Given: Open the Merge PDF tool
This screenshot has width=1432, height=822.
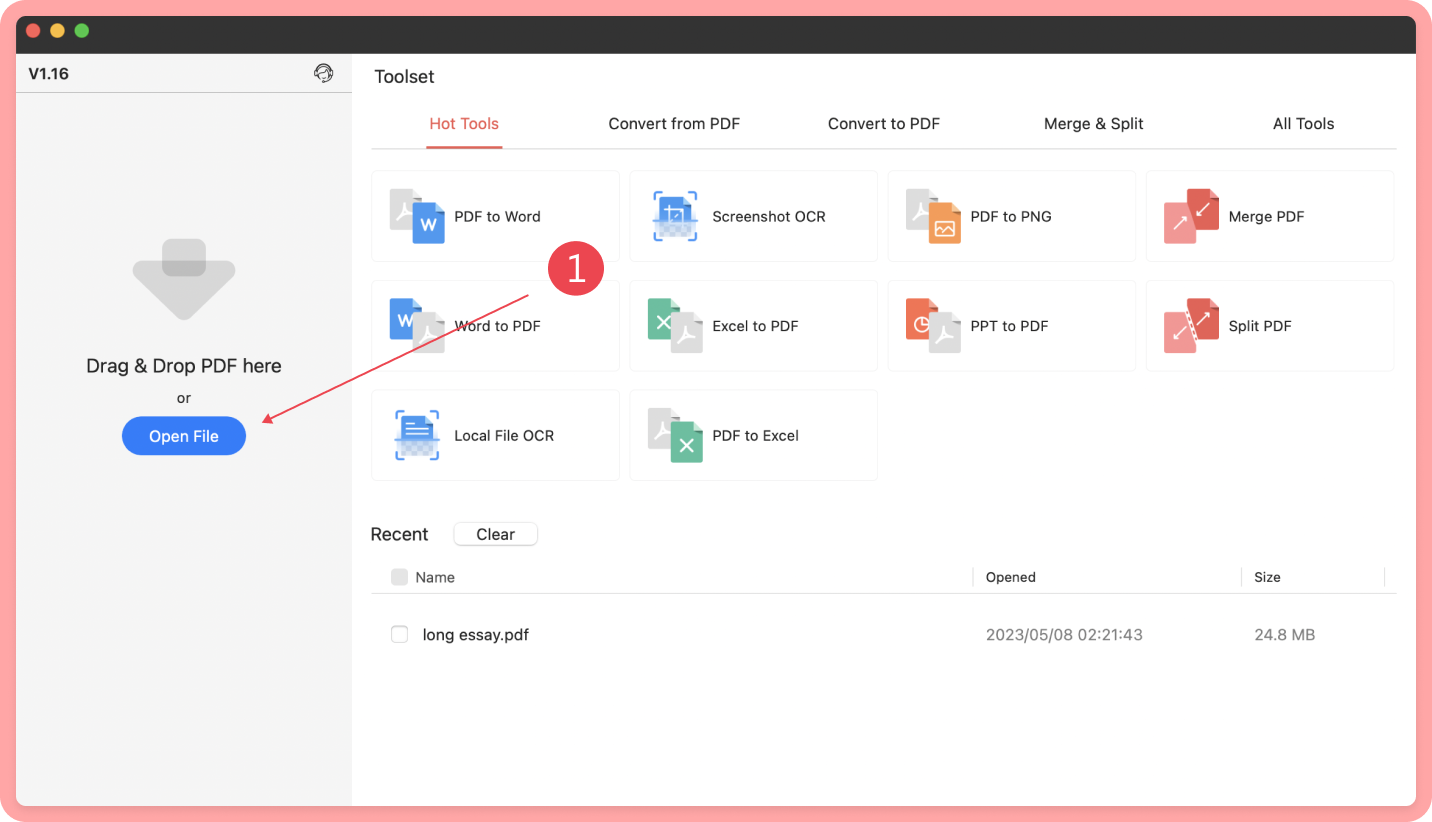Looking at the screenshot, I should tap(1269, 216).
